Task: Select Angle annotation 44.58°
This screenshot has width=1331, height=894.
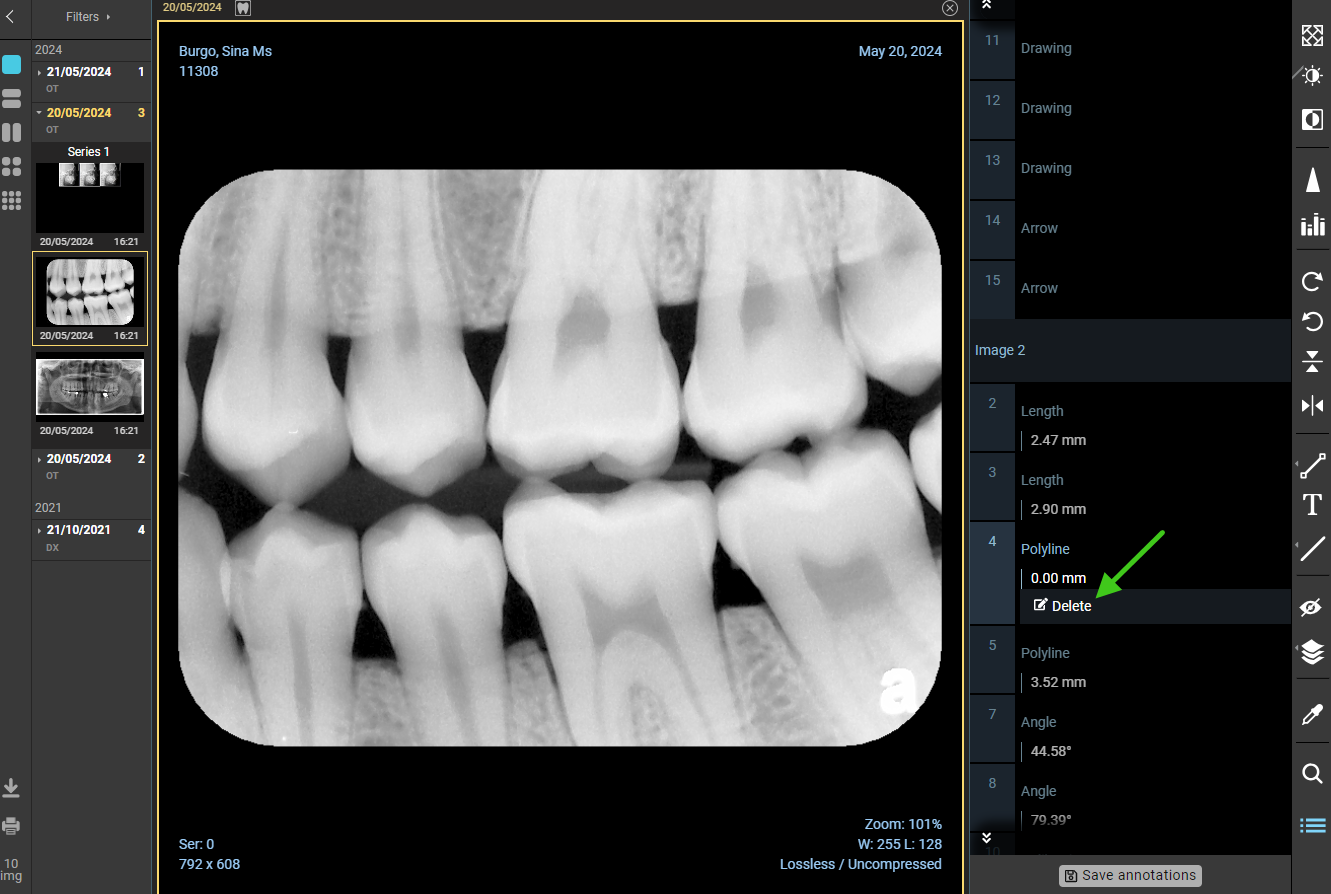Action: click(1130, 730)
